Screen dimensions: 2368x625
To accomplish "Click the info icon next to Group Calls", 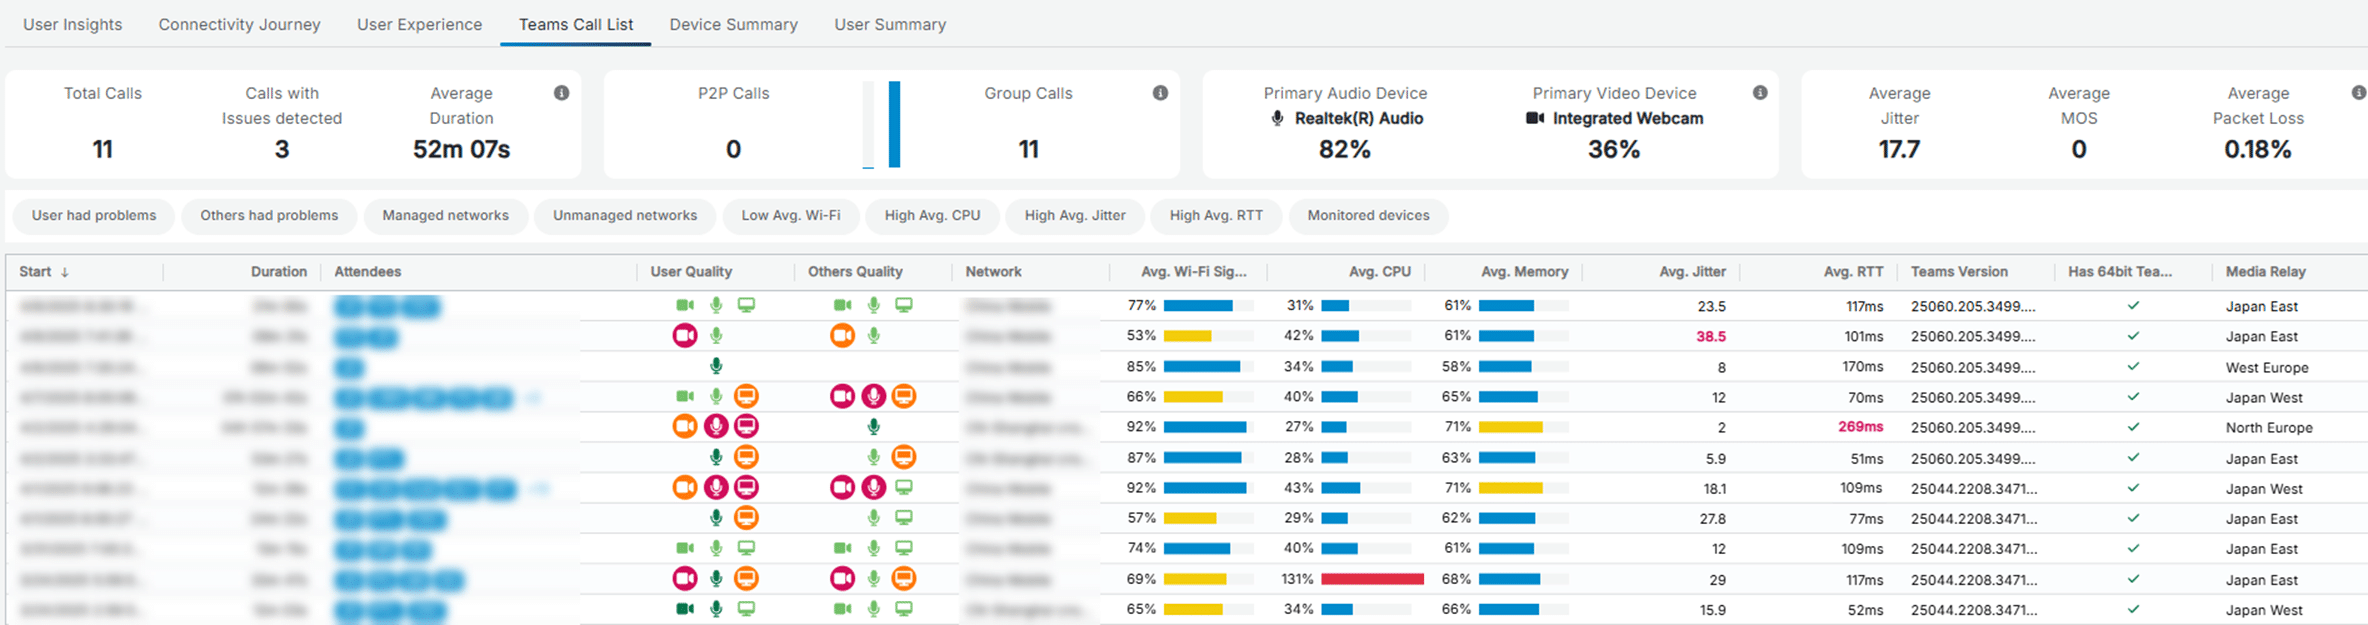I will click(x=1160, y=93).
